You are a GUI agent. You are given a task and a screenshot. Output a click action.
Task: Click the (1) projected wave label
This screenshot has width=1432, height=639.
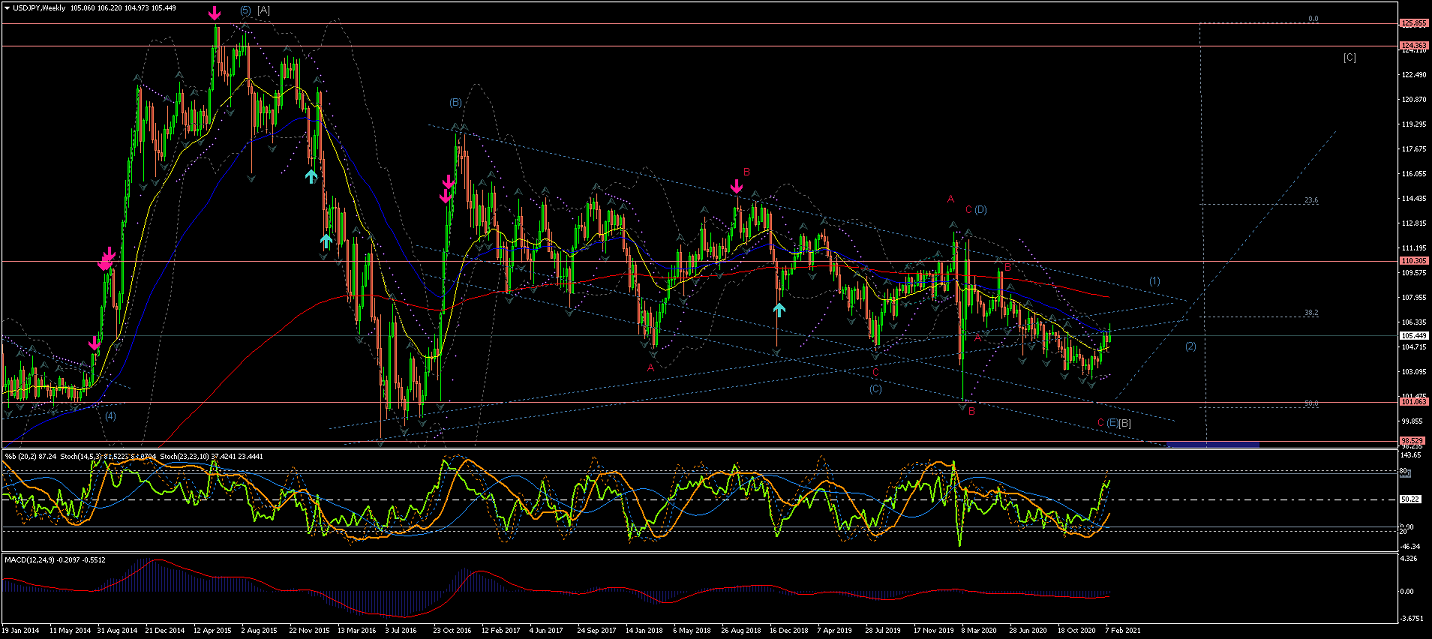[x=1154, y=281]
